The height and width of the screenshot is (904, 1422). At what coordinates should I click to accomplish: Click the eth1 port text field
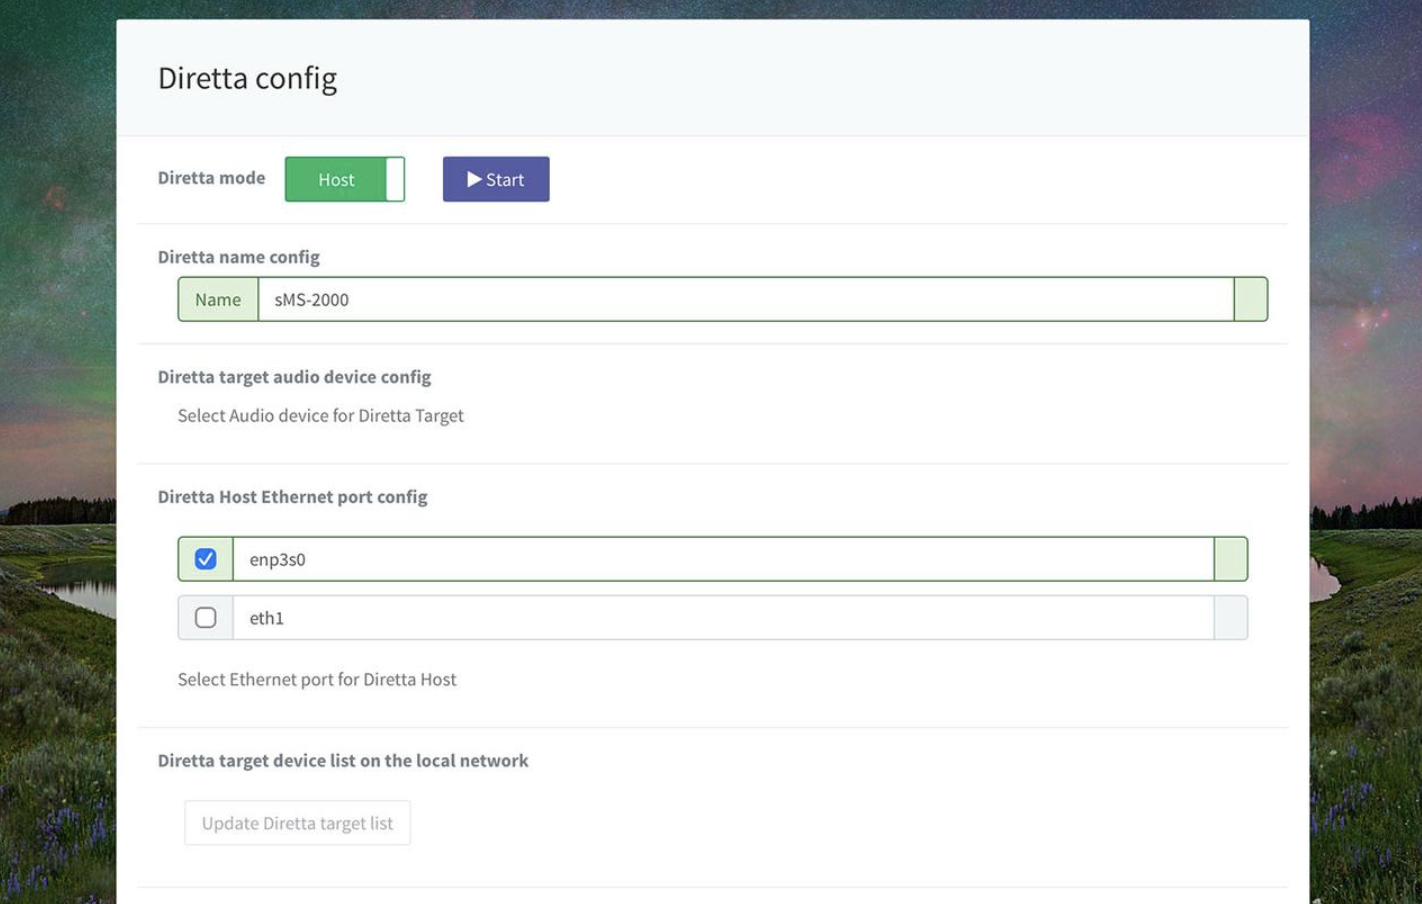click(723, 618)
